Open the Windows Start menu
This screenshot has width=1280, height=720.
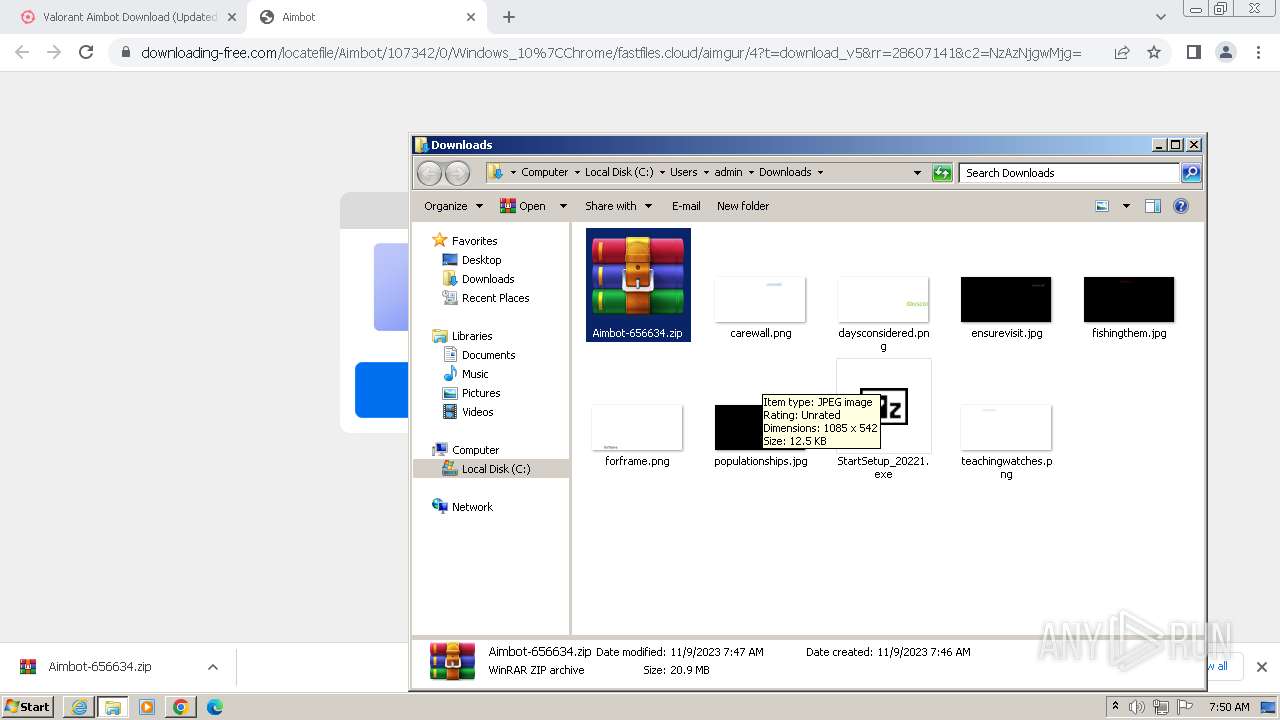28,707
